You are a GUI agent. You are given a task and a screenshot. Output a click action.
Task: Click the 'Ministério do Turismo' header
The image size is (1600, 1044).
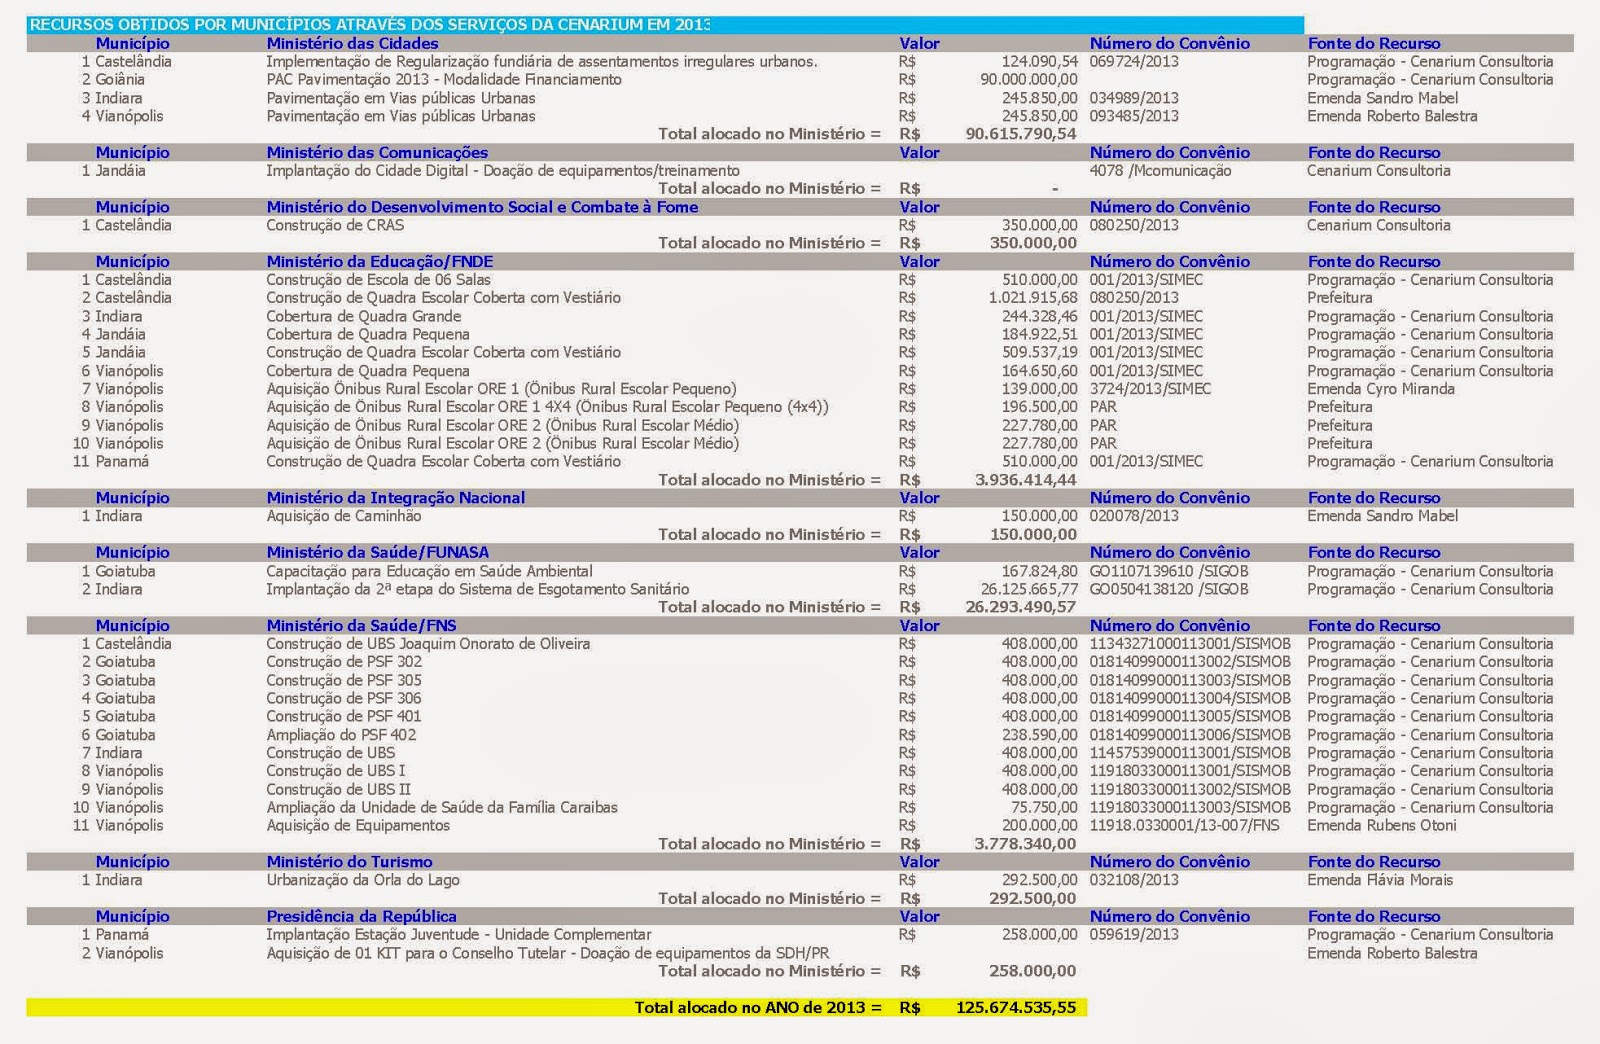(349, 861)
